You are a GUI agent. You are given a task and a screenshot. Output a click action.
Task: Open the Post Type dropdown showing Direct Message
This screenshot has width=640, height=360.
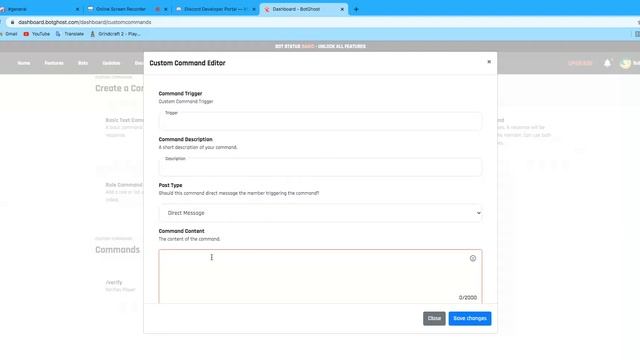tap(320, 213)
